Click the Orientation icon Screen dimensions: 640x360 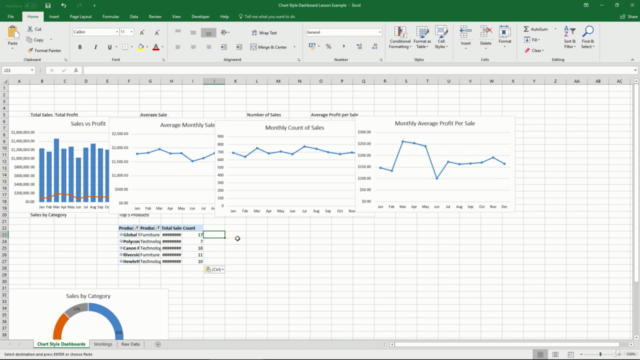224,32
